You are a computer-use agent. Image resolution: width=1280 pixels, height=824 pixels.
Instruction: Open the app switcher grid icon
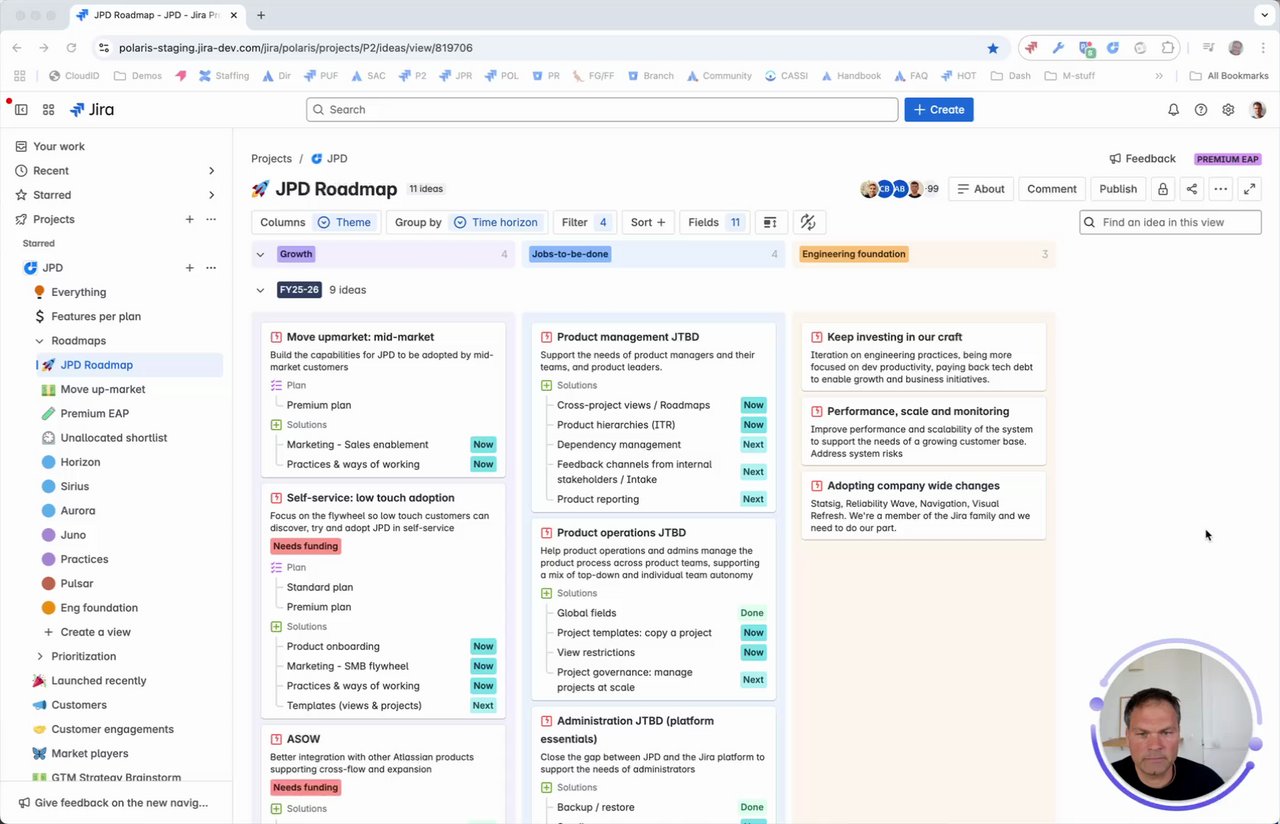[48, 110]
